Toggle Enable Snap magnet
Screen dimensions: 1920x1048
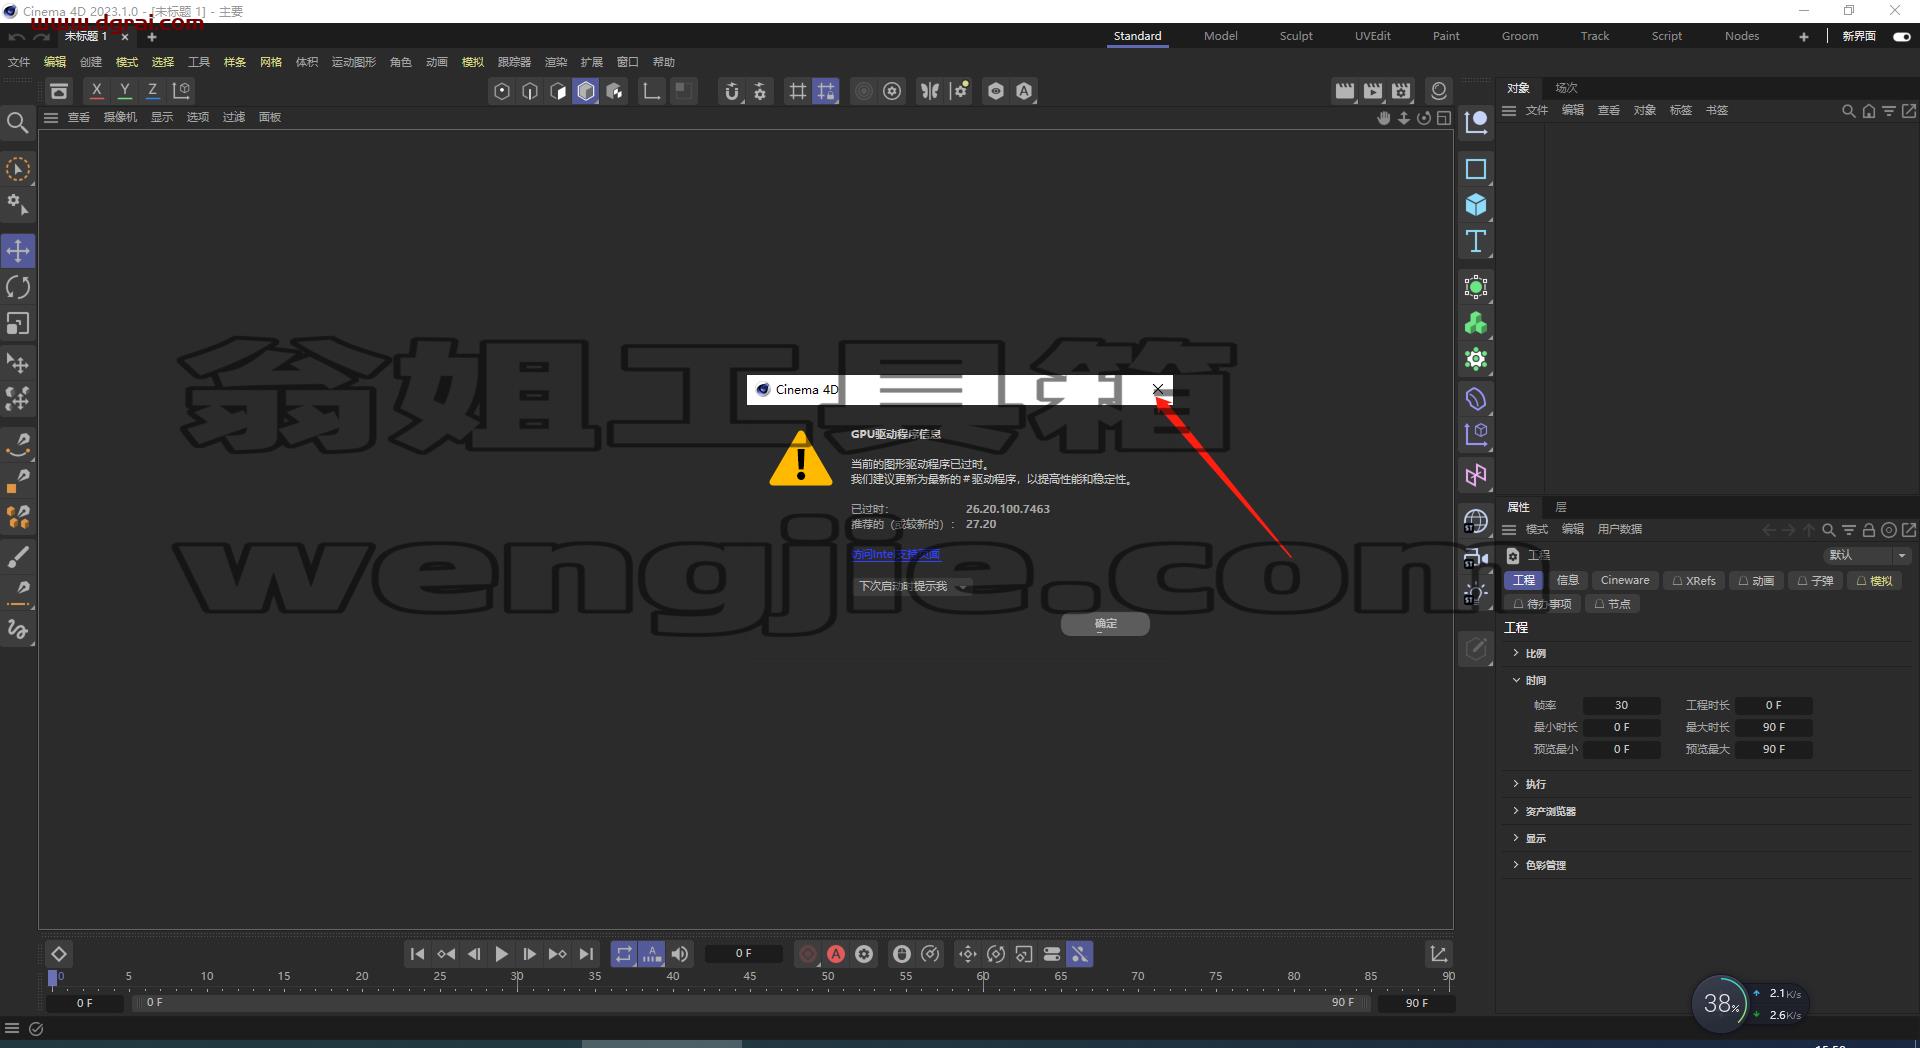(732, 92)
